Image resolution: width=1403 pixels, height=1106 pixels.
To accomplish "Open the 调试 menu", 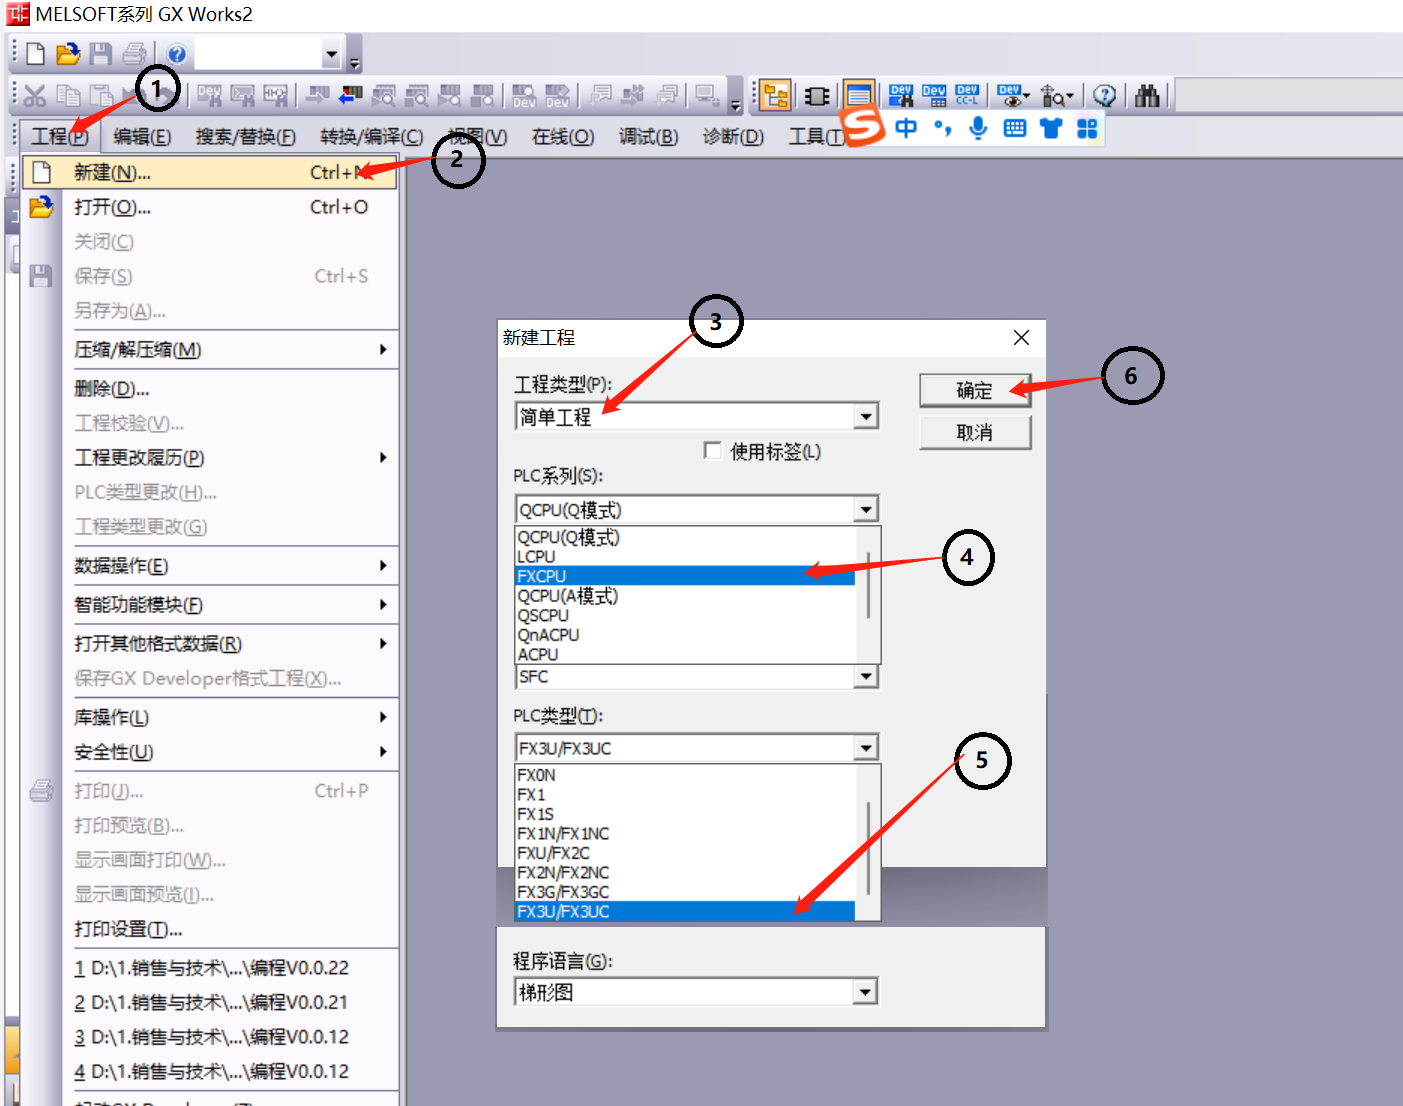I will (x=647, y=136).
